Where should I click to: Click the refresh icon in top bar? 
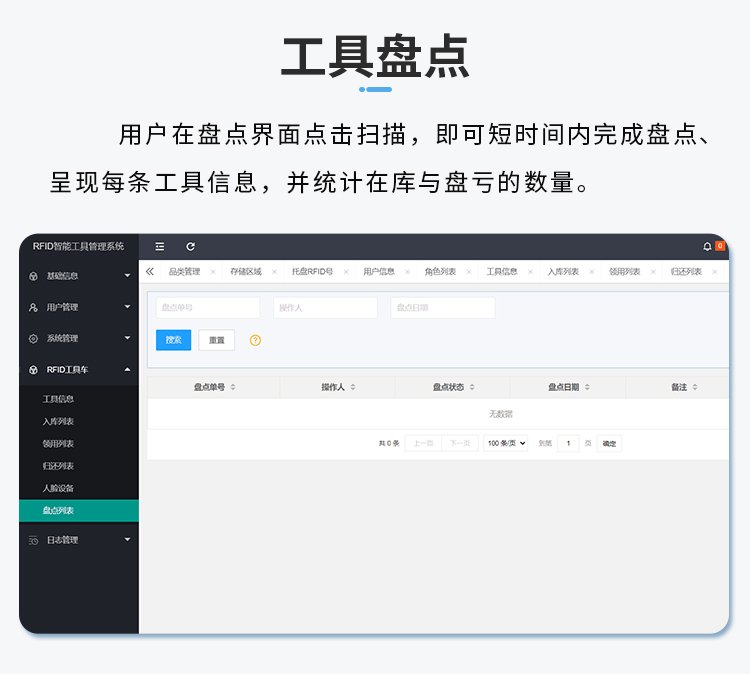click(x=190, y=246)
